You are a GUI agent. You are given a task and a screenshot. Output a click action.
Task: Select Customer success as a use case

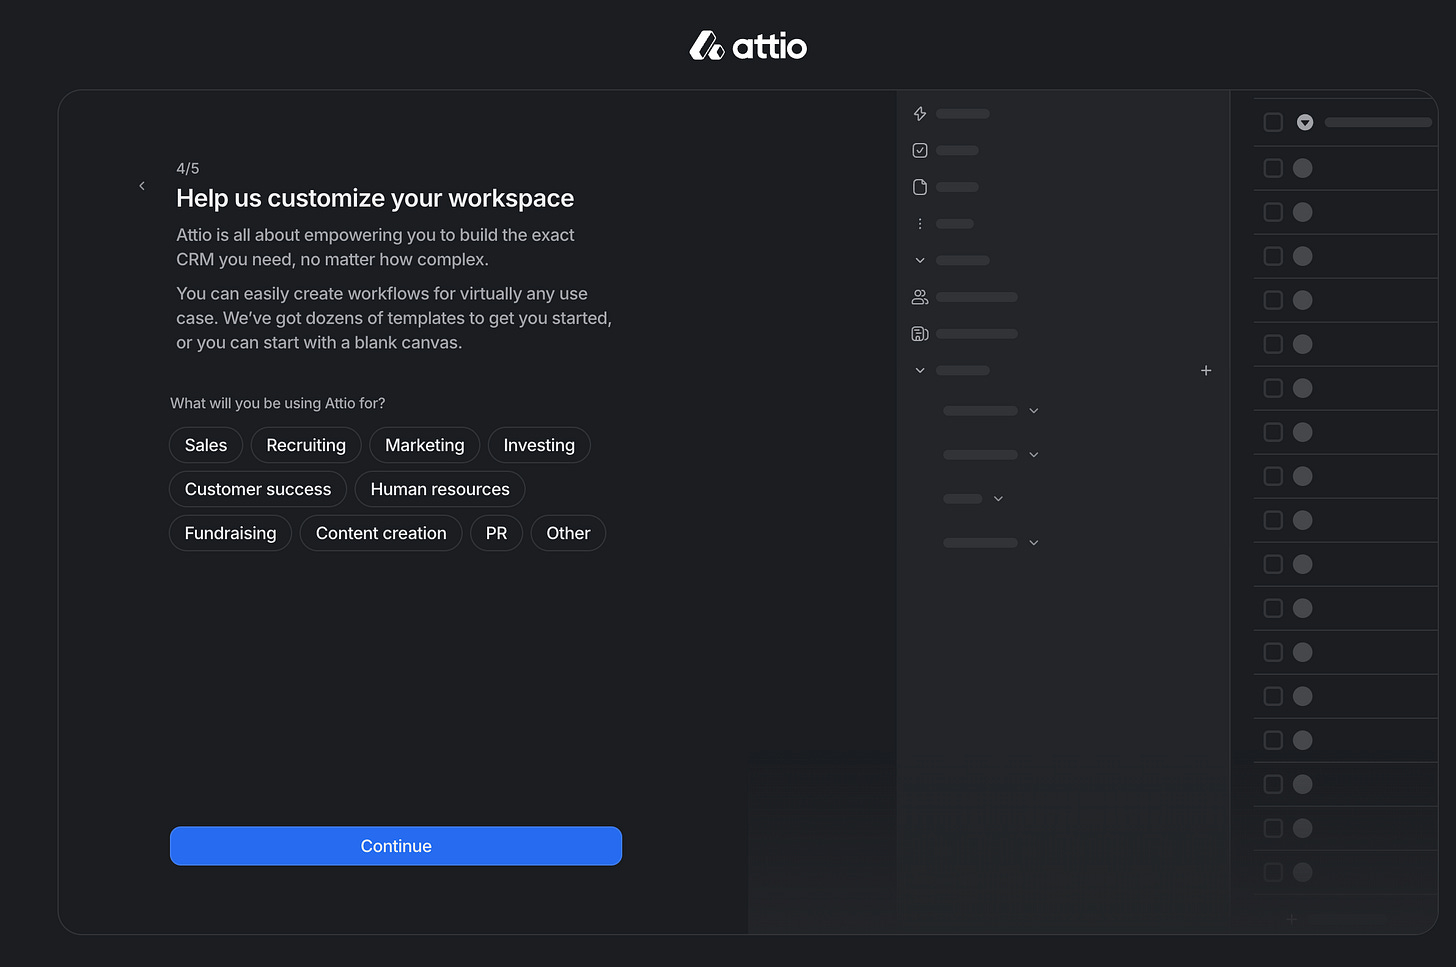pyautogui.click(x=258, y=489)
